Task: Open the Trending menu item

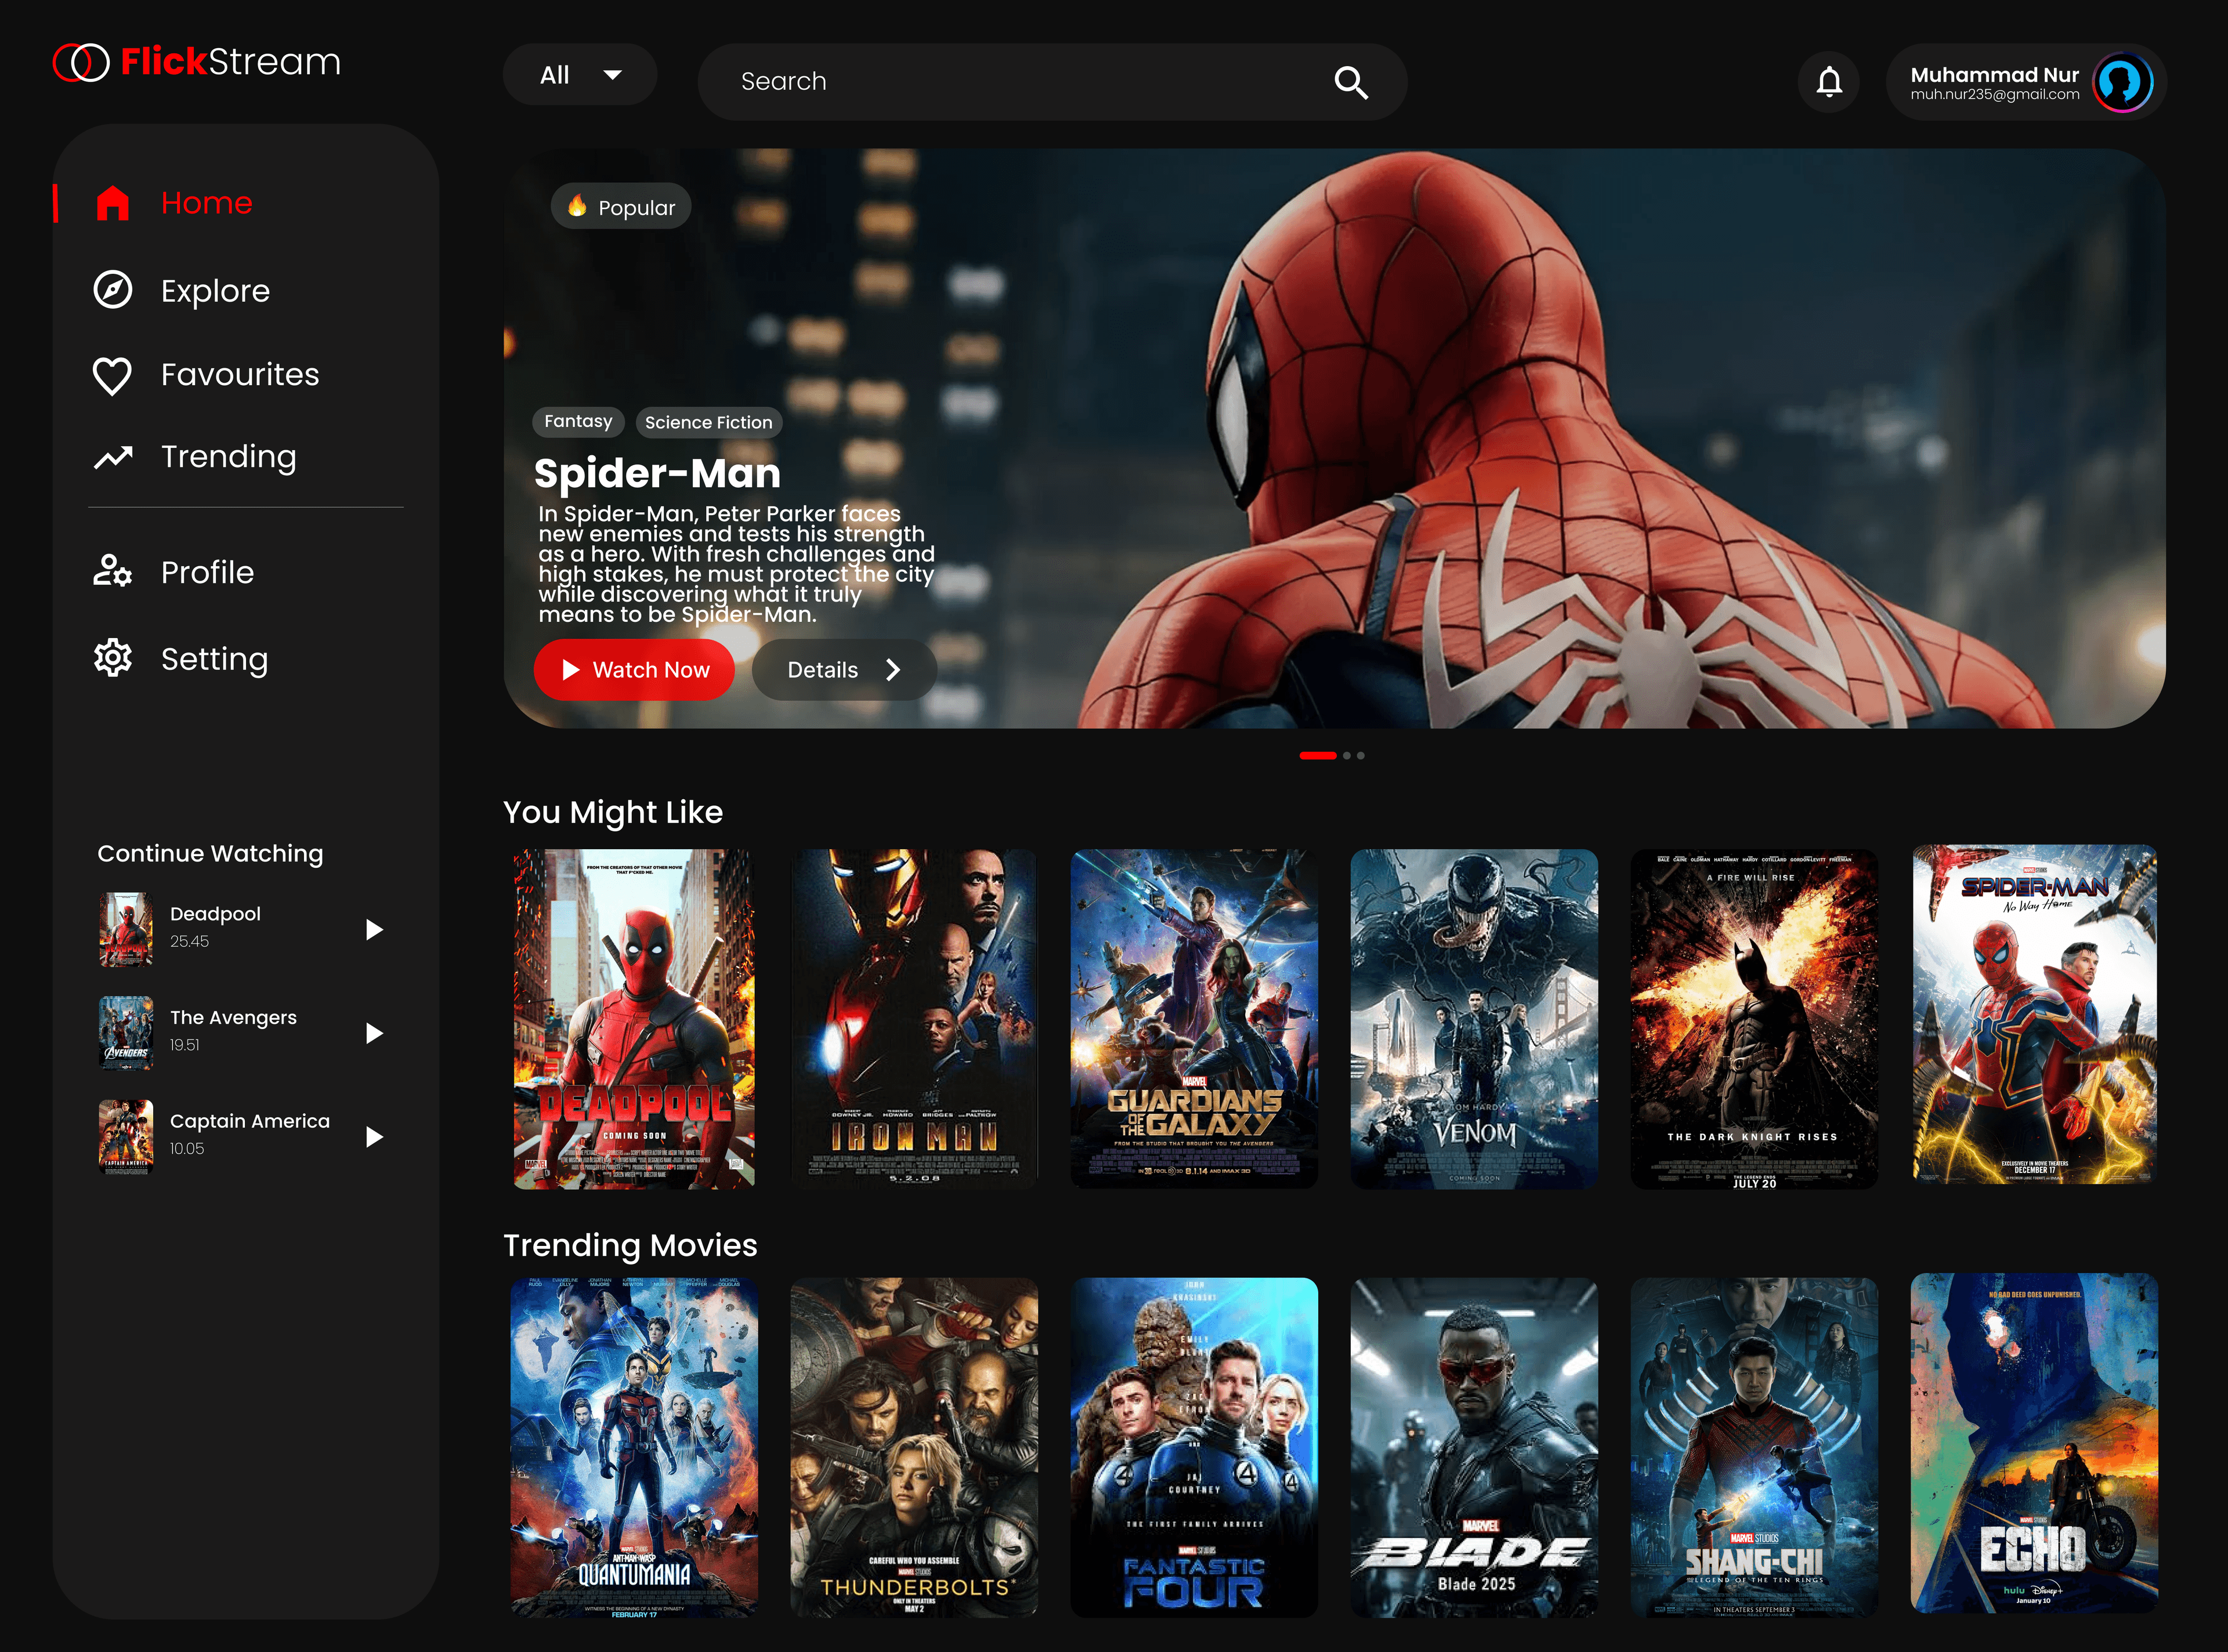Action: [229, 457]
